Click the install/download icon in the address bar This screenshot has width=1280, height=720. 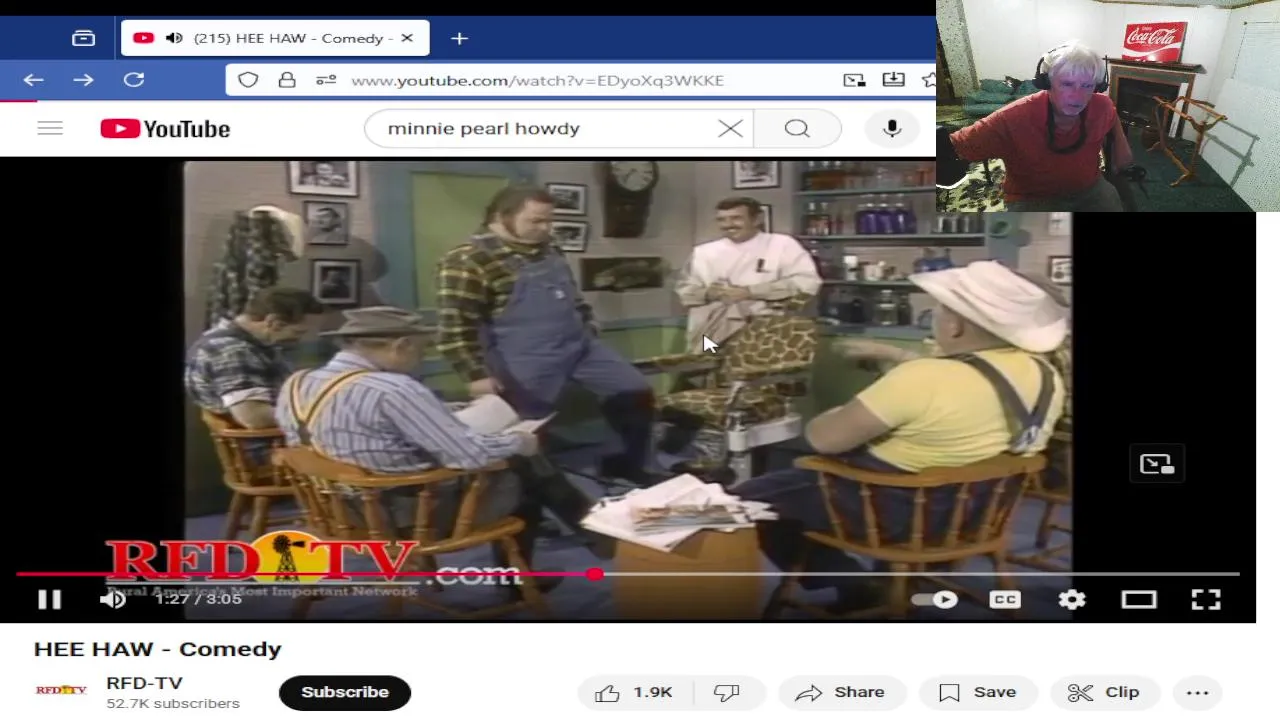click(x=894, y=80)
